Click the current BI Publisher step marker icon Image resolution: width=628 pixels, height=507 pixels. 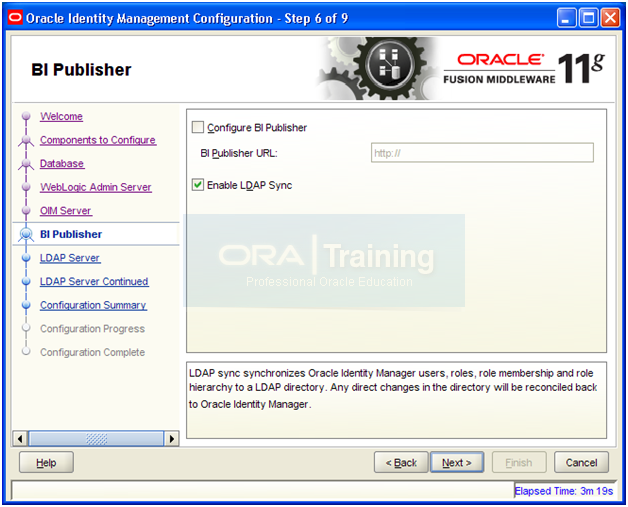click(x=26, y=234)
